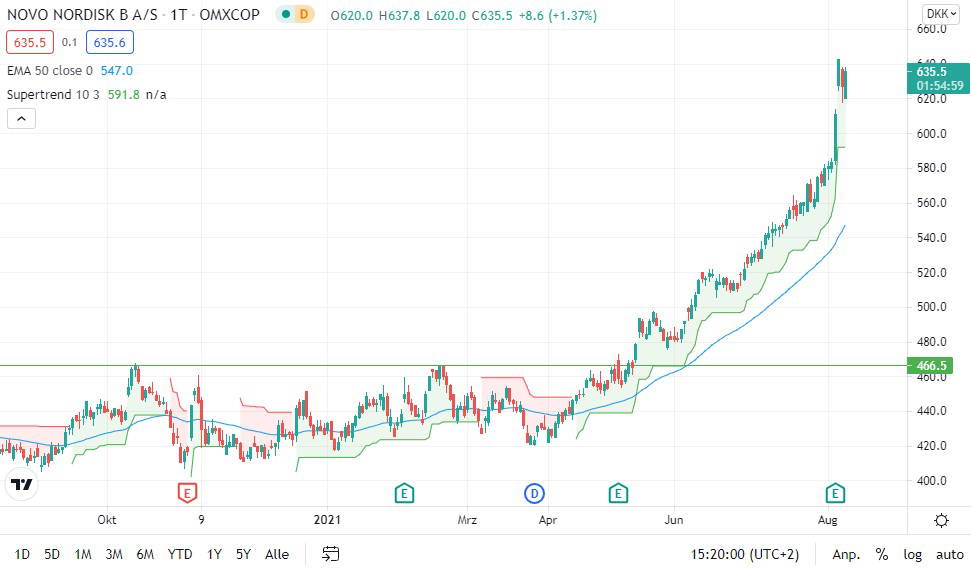Select the YTD time range
Image resolution: width=971 pixels, height=568 pixels.
click(180, 554)
